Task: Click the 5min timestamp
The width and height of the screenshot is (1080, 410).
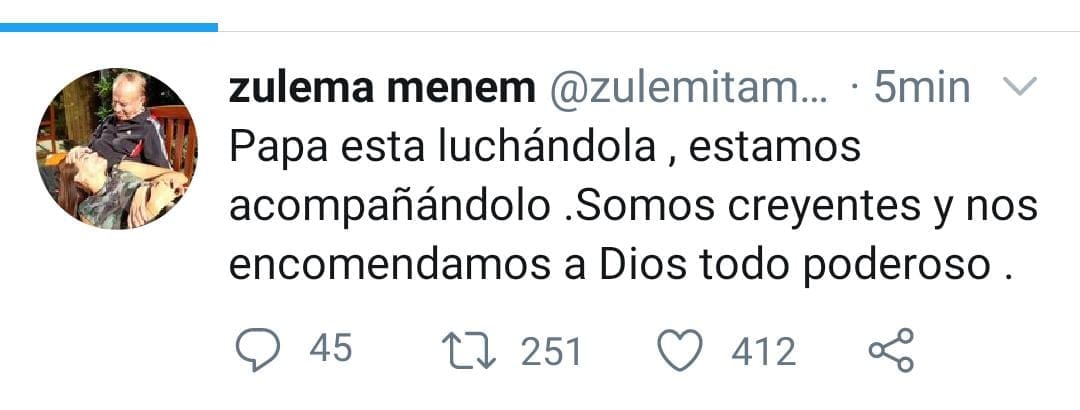Action: pos(920,88)
